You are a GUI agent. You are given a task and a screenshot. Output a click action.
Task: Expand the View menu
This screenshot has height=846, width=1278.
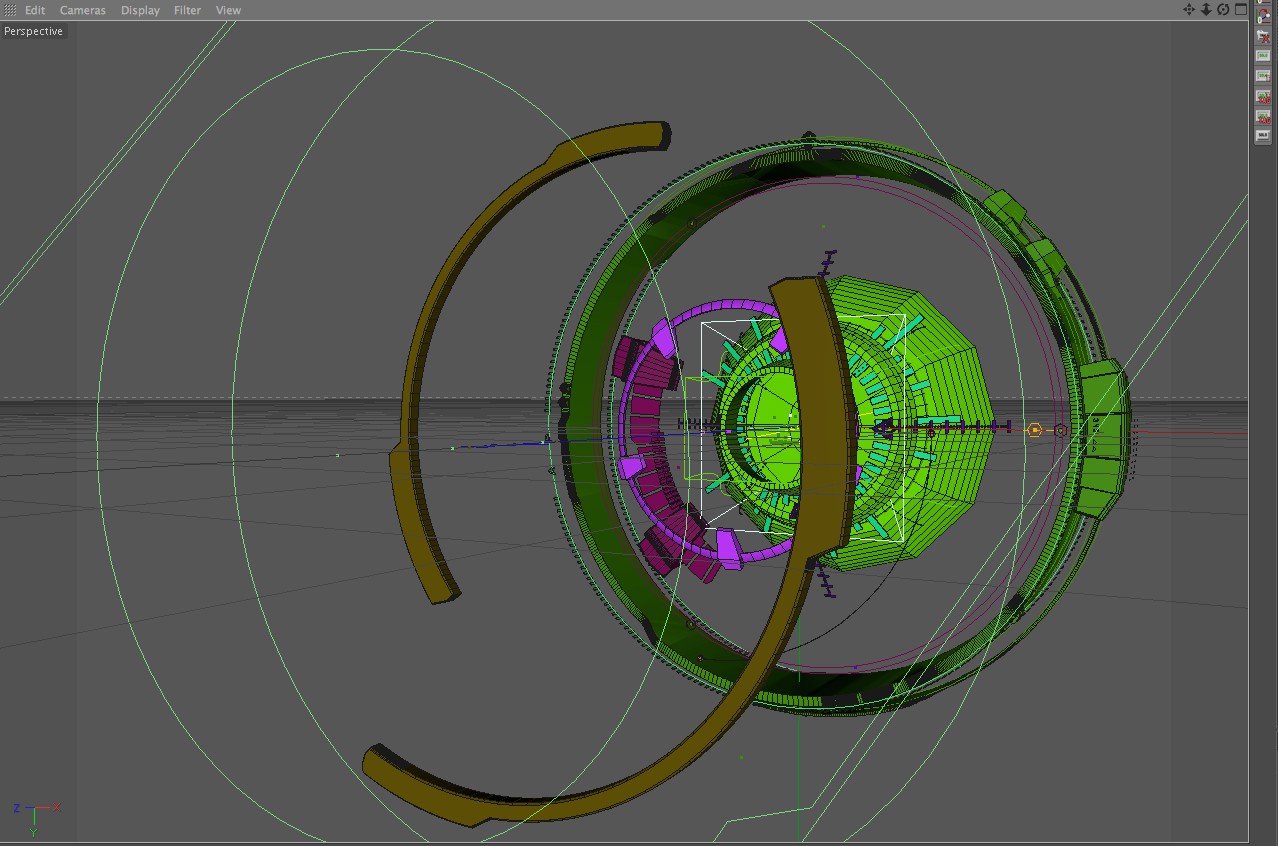tap(228, 10)
